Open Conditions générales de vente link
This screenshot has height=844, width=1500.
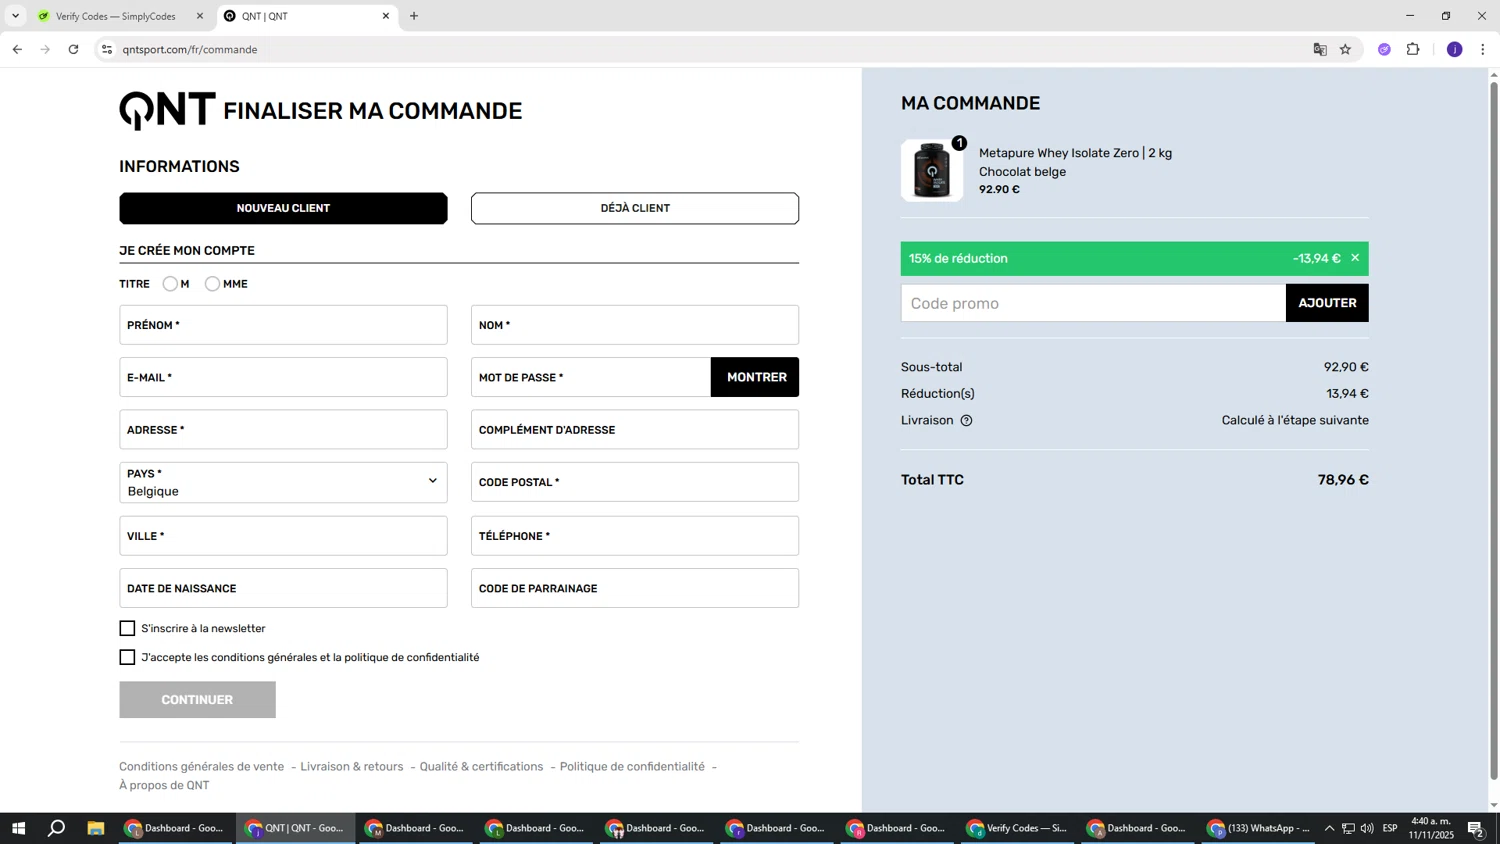[x=202, y=767]
